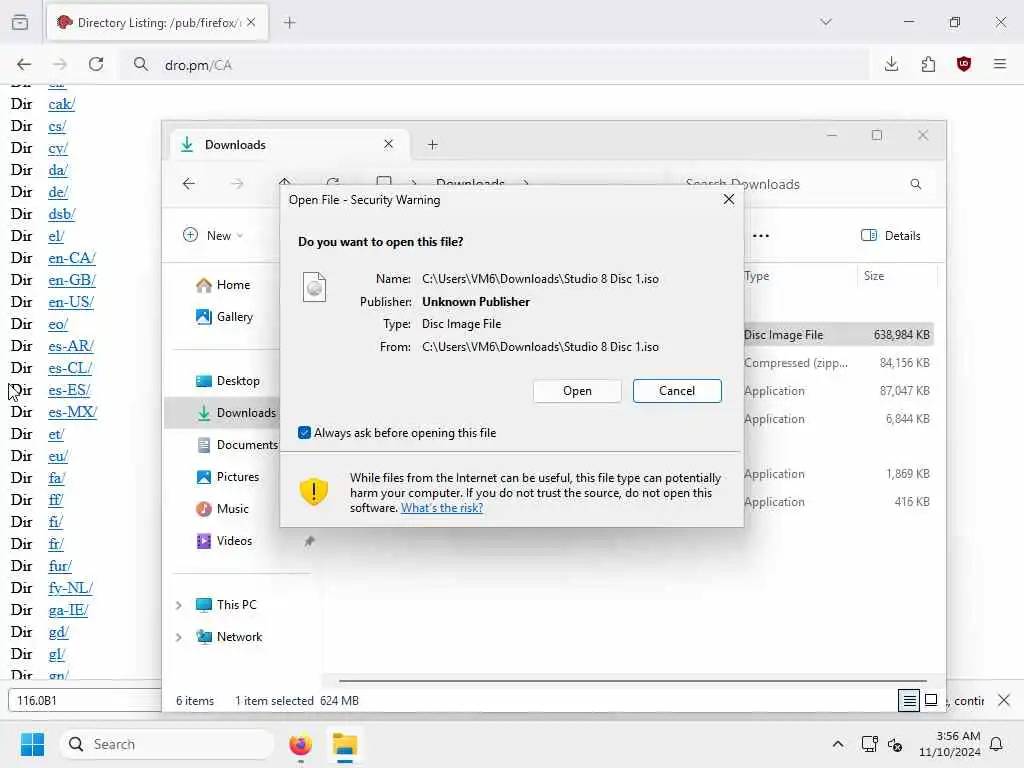Expand the Network tree node
Viewport: 1024px width, 768px height.
(179, 637)
